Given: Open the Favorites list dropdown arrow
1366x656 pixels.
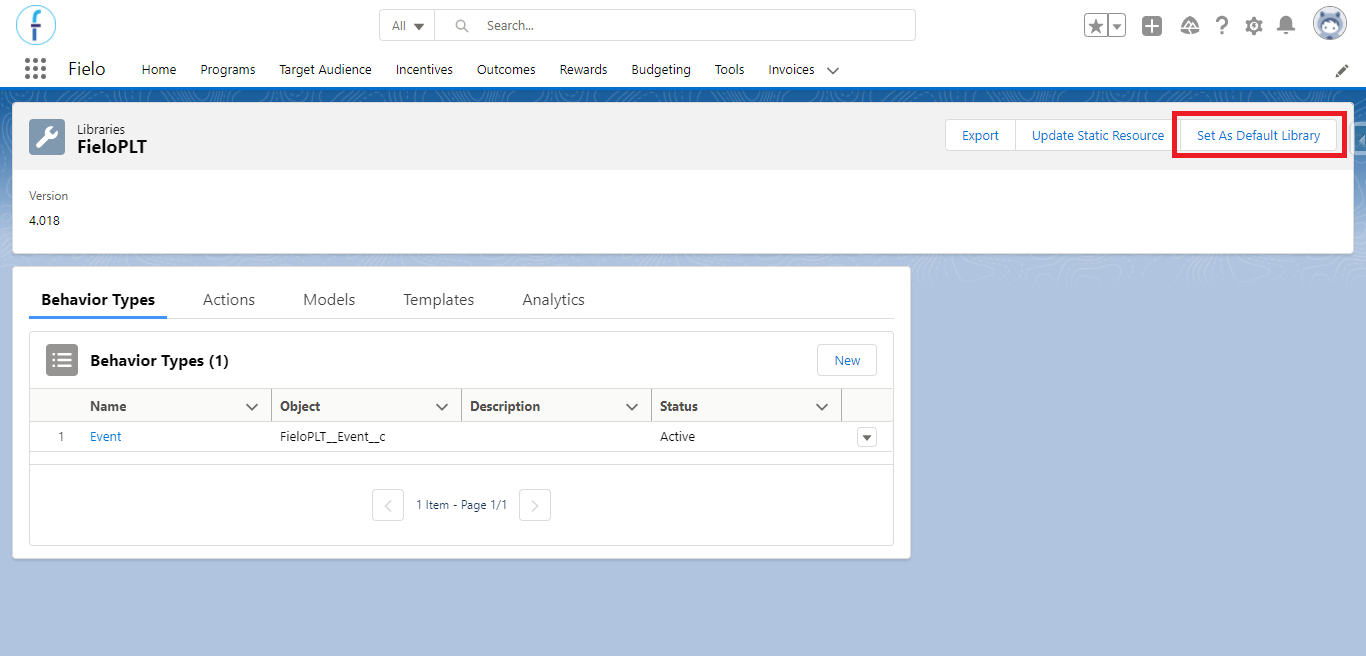Looking at the screenshot, I should (1117, 26).
